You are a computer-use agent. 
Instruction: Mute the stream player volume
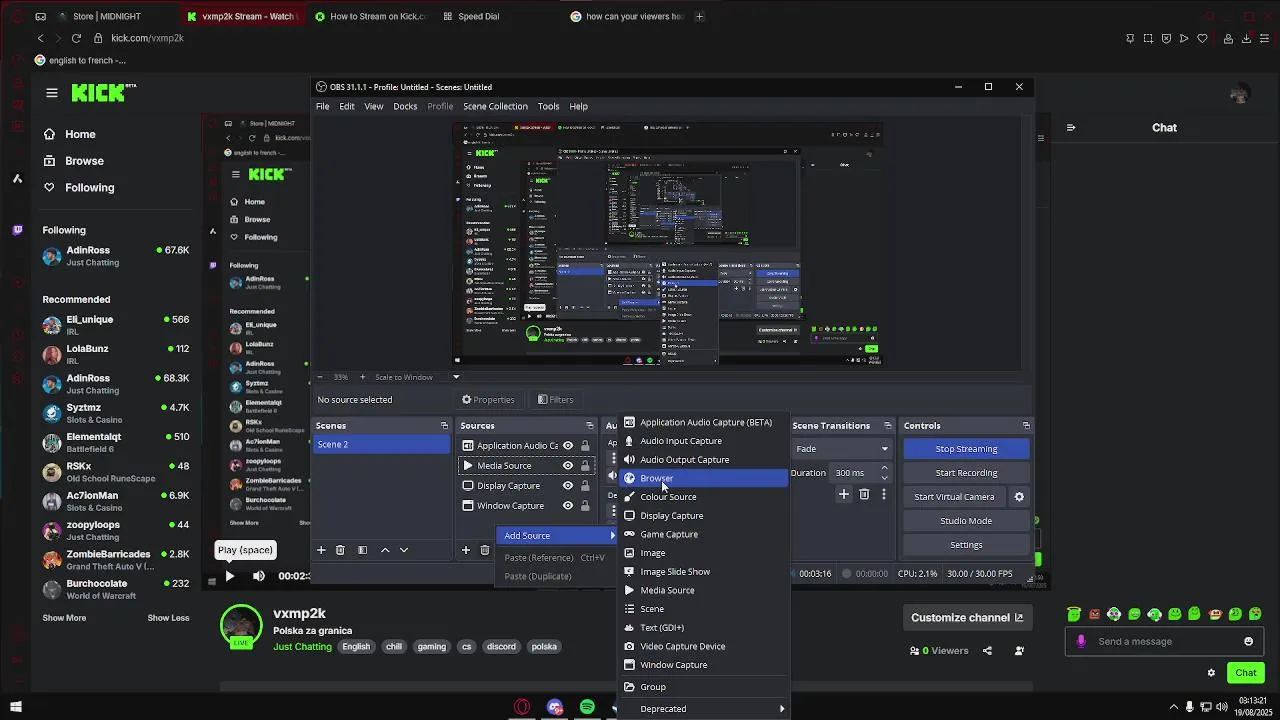tap(259, 576)
